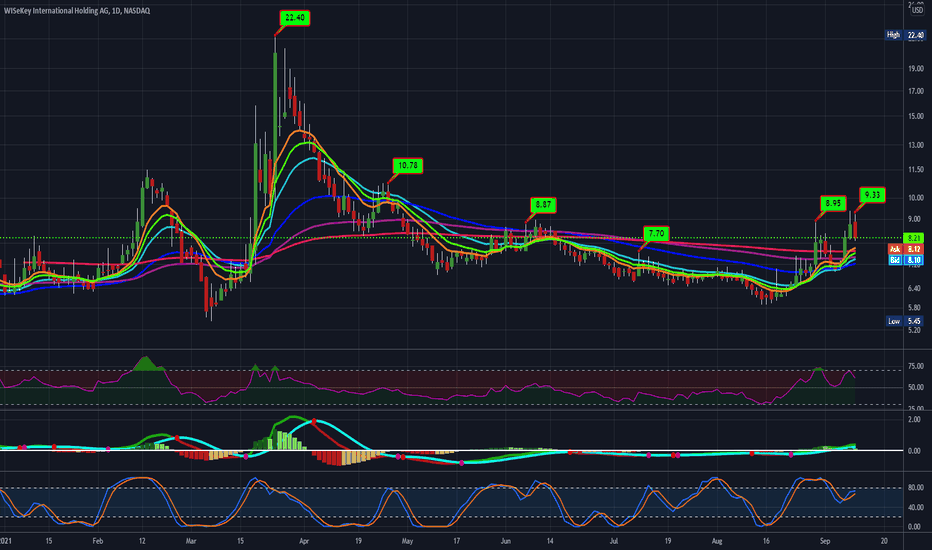Screen dimensions: 932x550
Task: Click 50.00 on the RSI scale
Action: 915,387
